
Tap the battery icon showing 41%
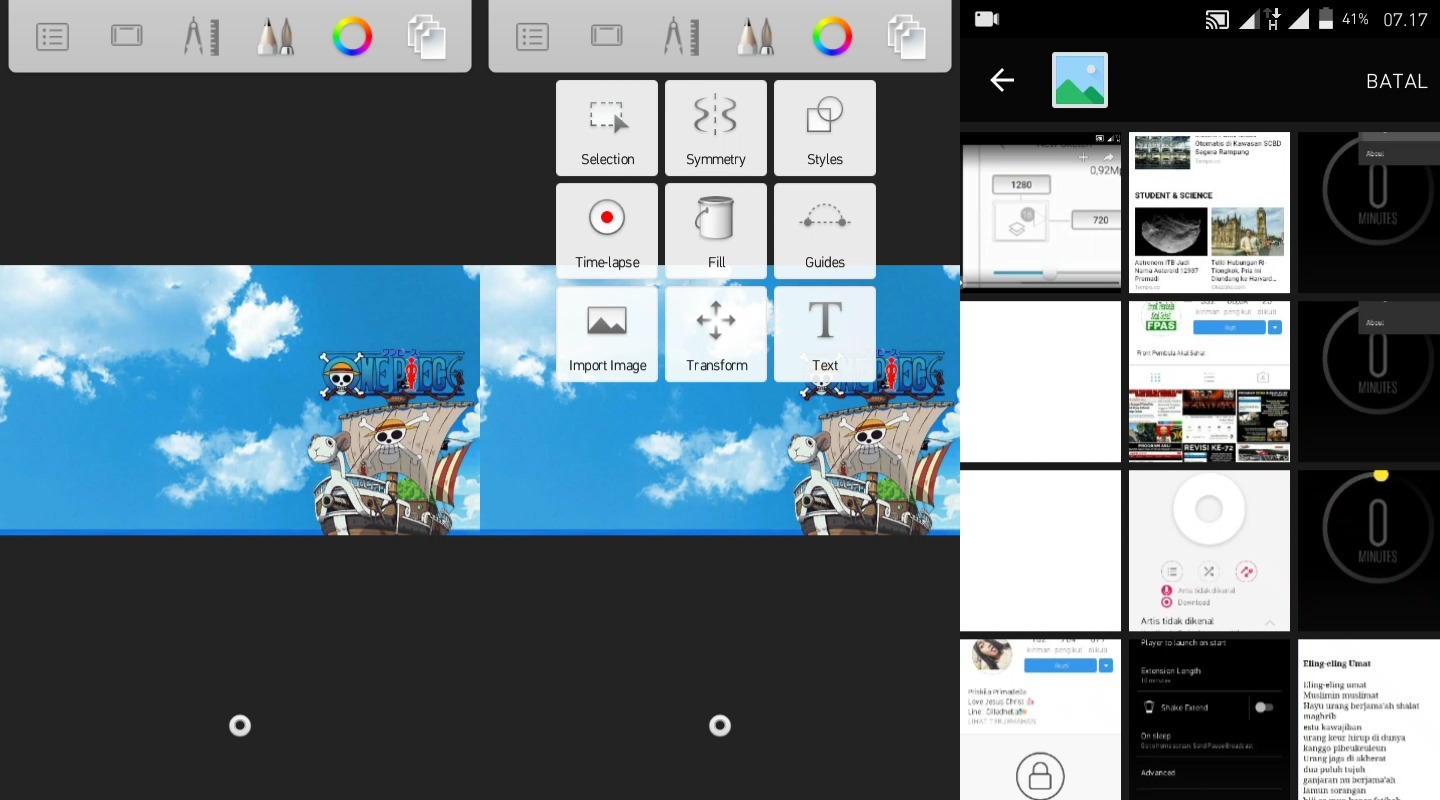click(x=1325, y=19)
